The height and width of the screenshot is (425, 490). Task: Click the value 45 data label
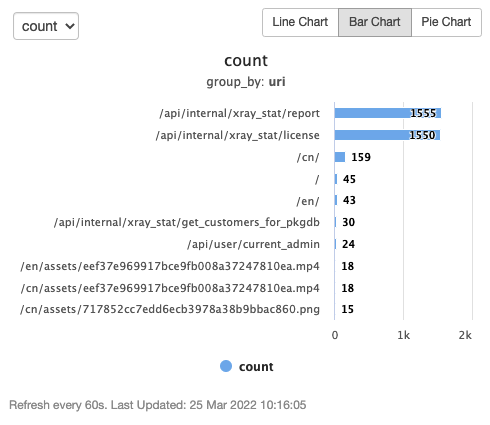coord(349,179)
